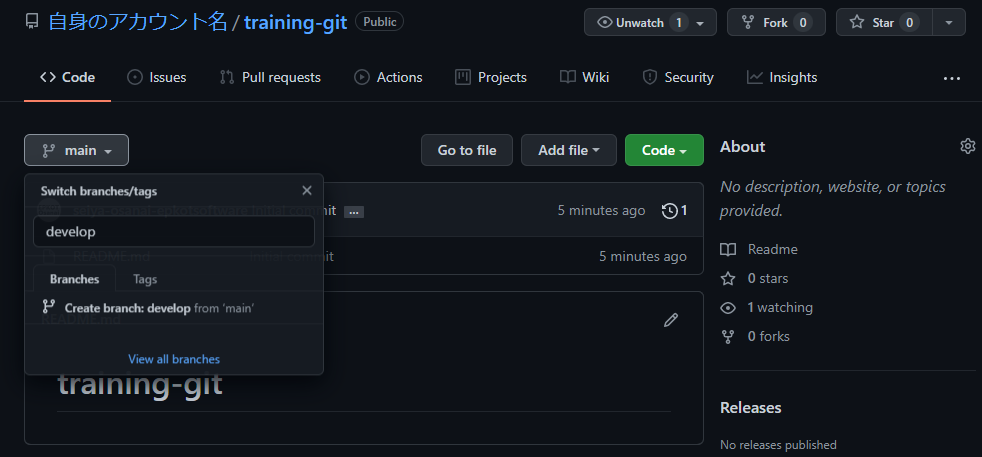The height and width of the screenshot is (457, 982).
Task: Expand commit message ellipsis button
Action: (354, 212)
